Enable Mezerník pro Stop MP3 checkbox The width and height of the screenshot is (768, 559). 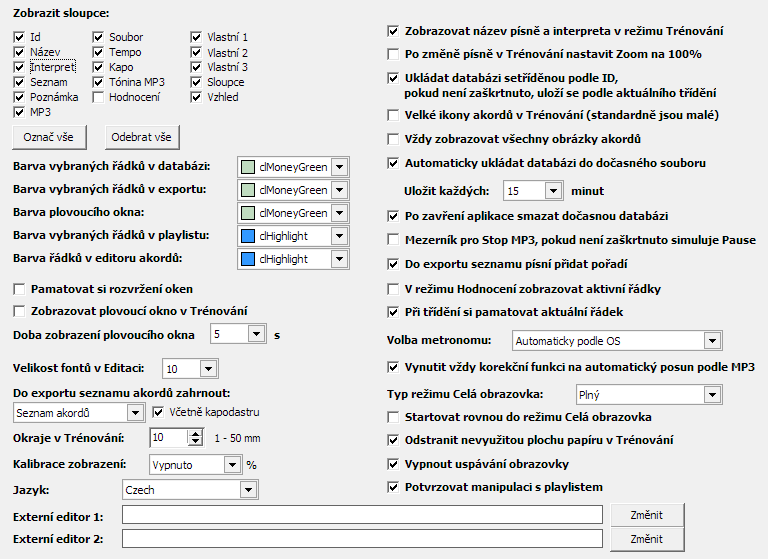coord(393,240)
